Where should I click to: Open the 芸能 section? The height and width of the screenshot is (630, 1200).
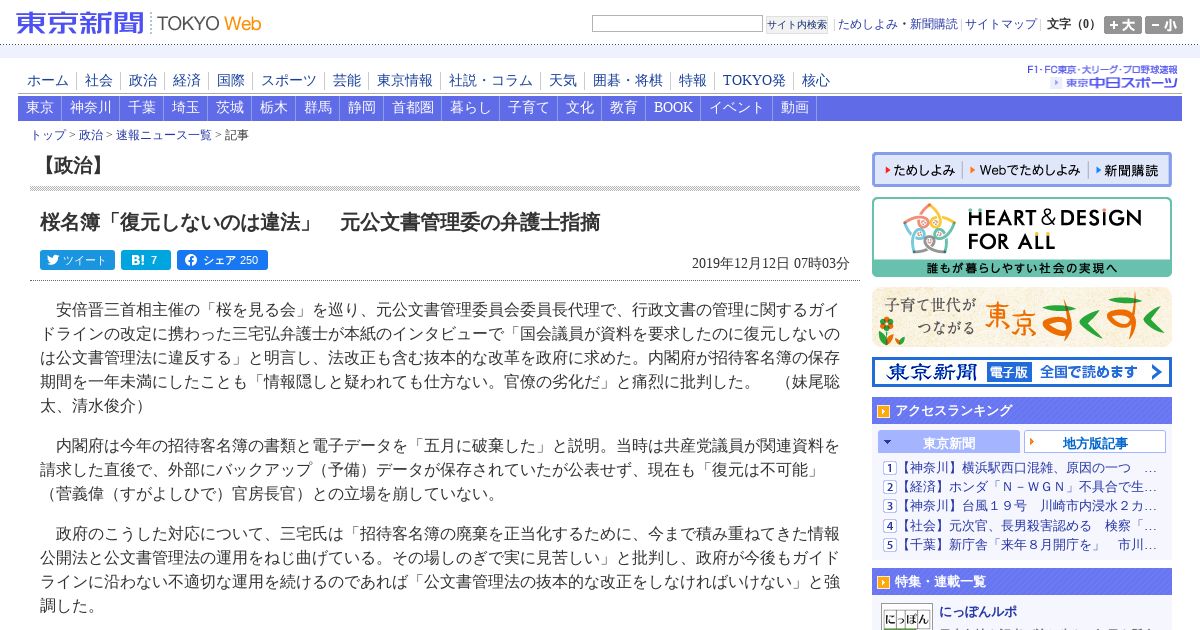coord(347,81)
